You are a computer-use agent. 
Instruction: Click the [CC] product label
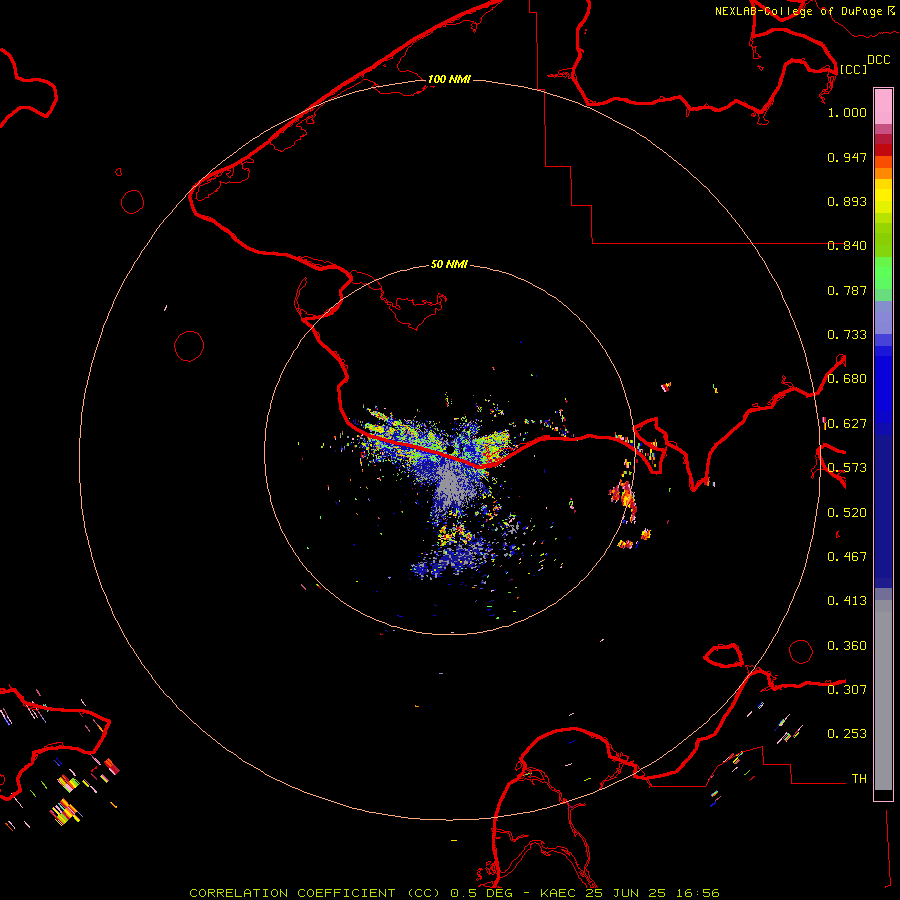[x=853, y=69]
